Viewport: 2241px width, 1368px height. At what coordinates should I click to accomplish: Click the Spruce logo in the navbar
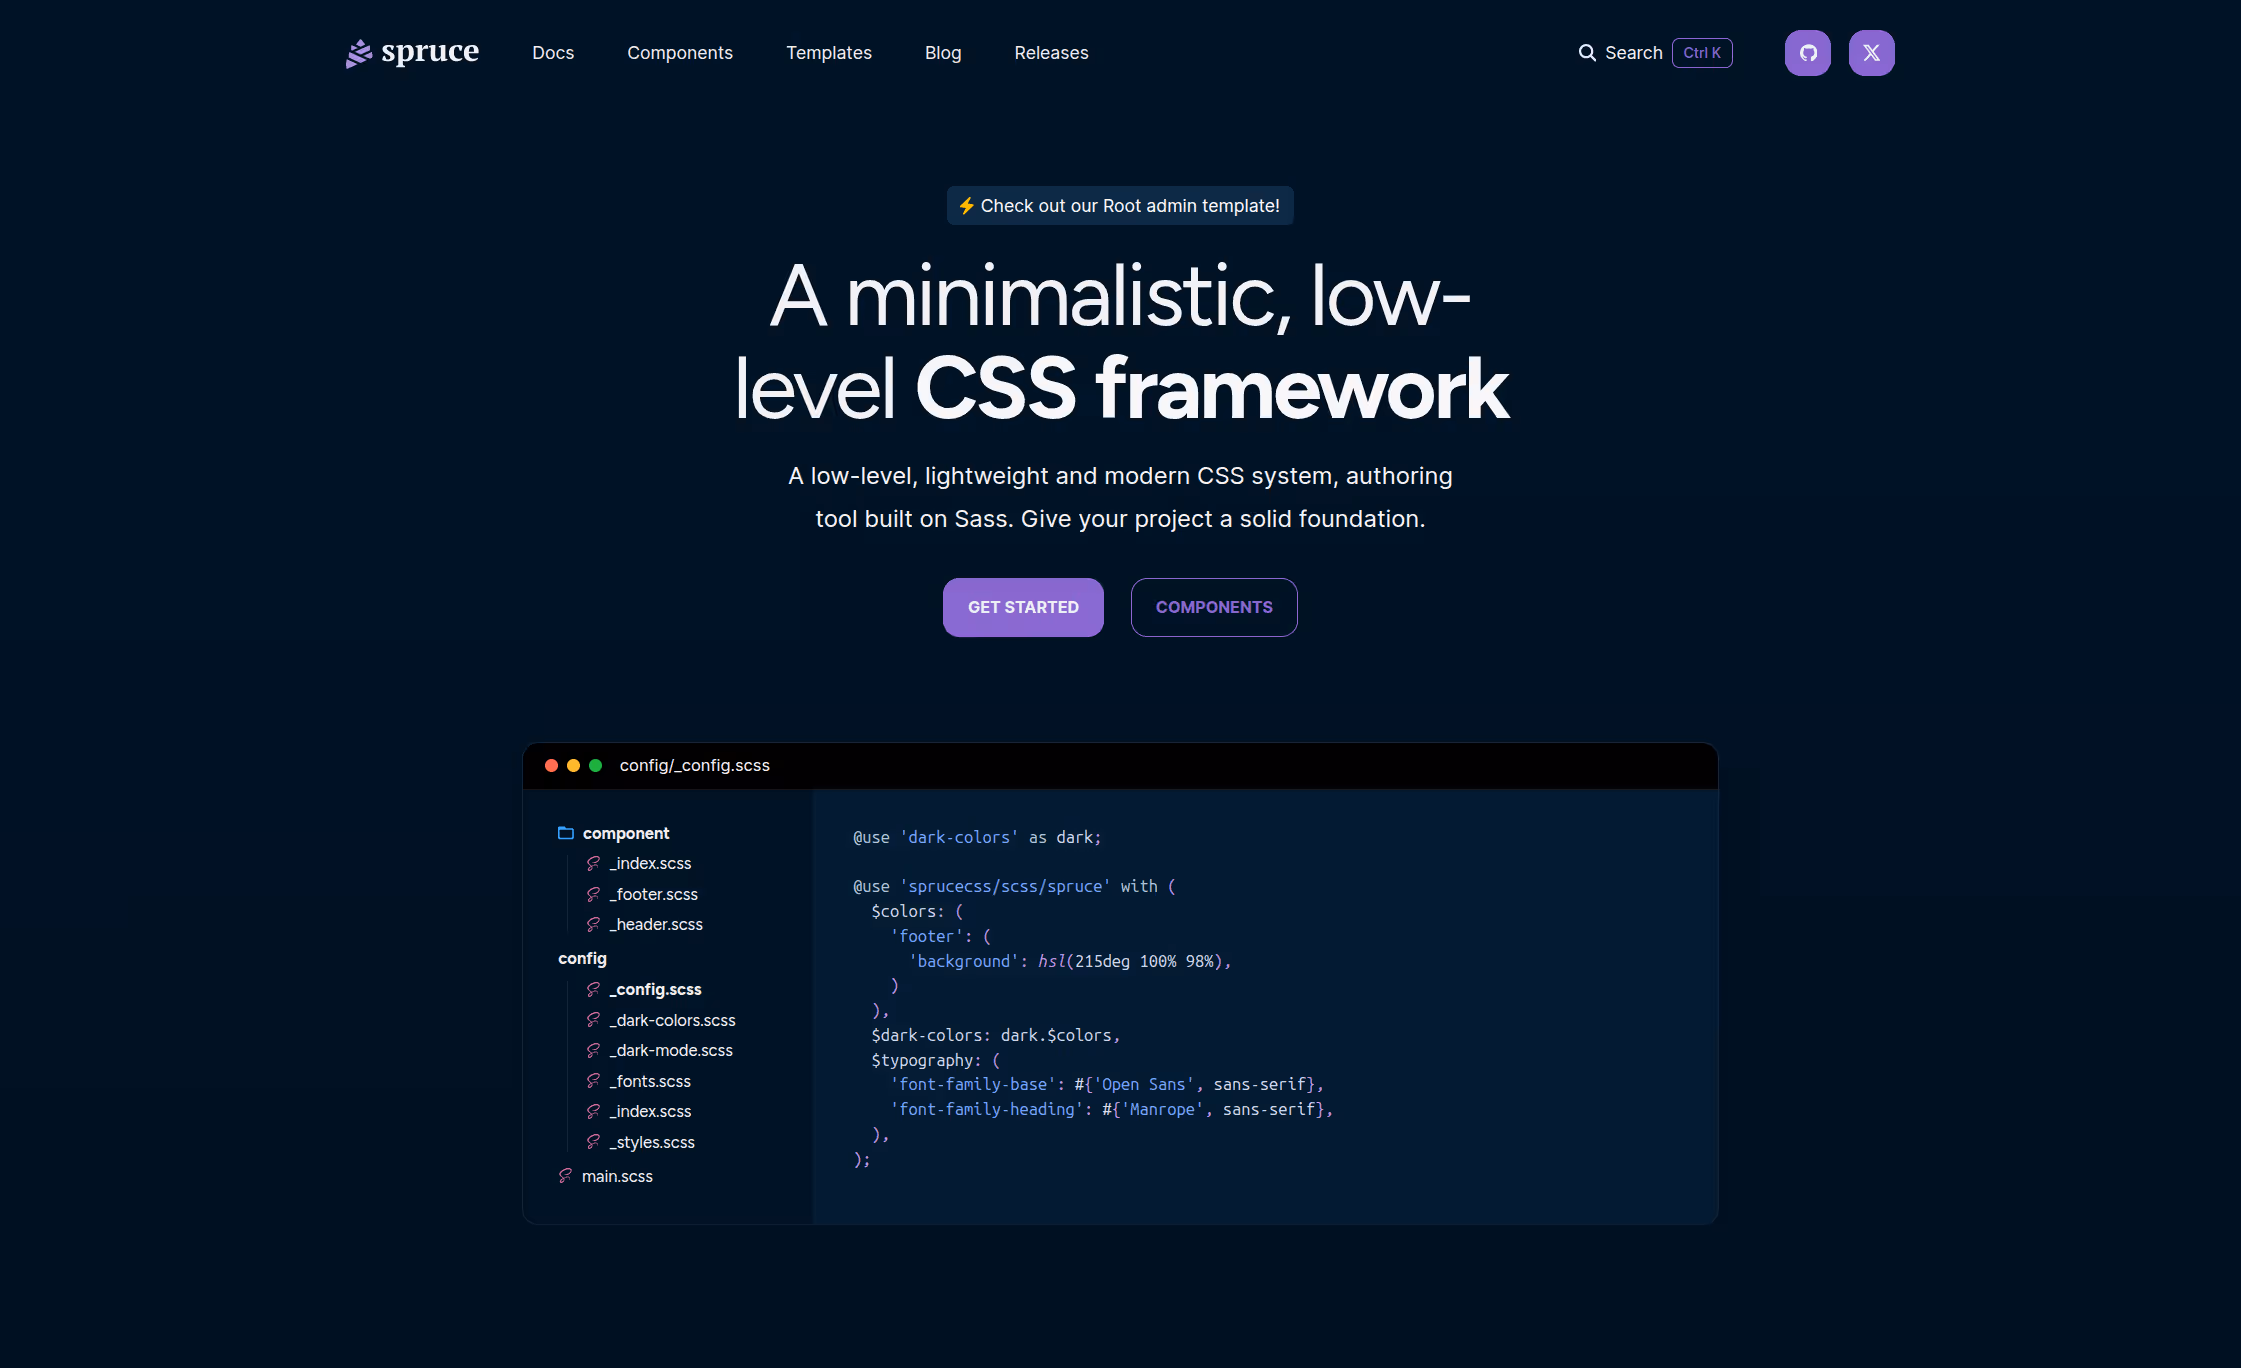click(x=411, y=52)
